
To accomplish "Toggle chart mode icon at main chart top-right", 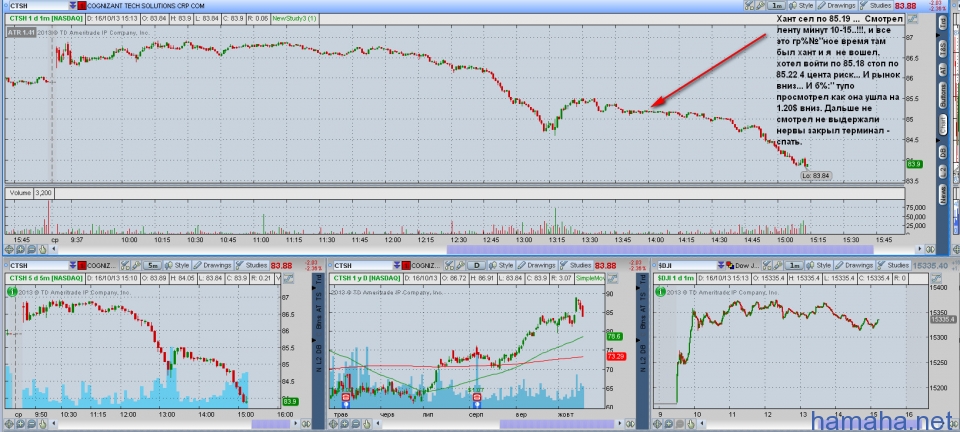I will tap(912, 18).
